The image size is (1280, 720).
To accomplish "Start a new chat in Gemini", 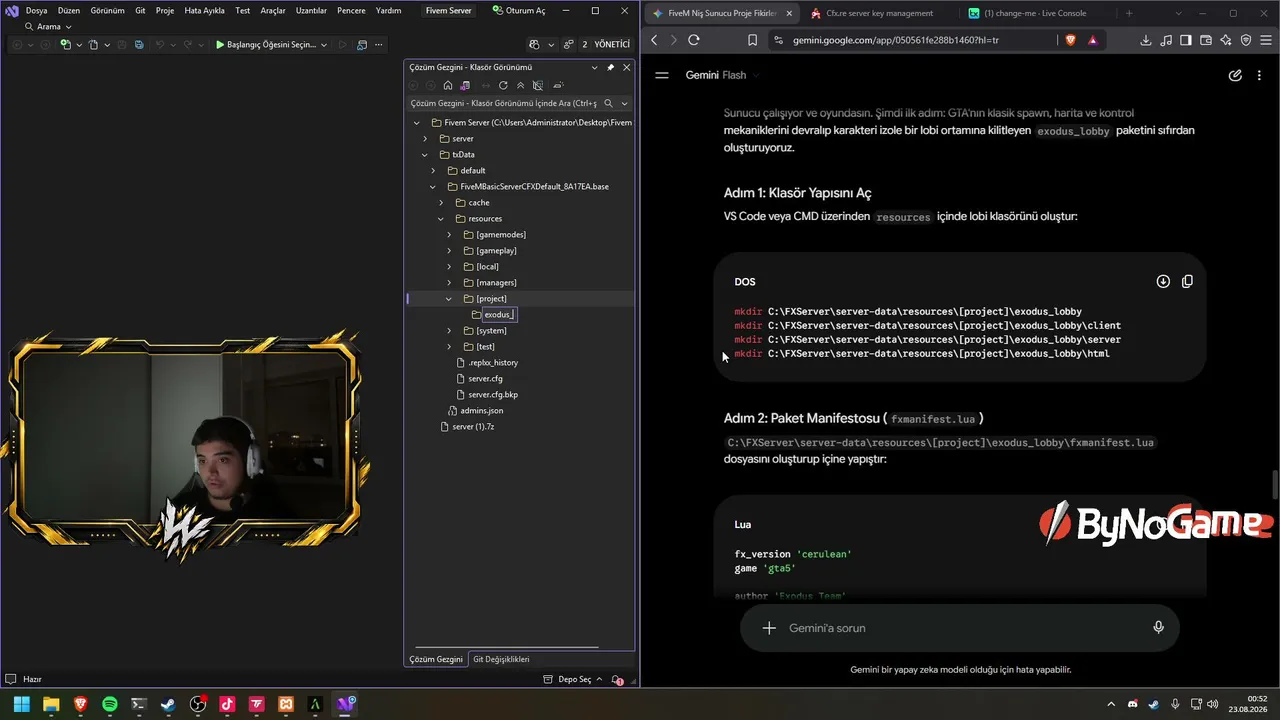I will point(1235,75).
